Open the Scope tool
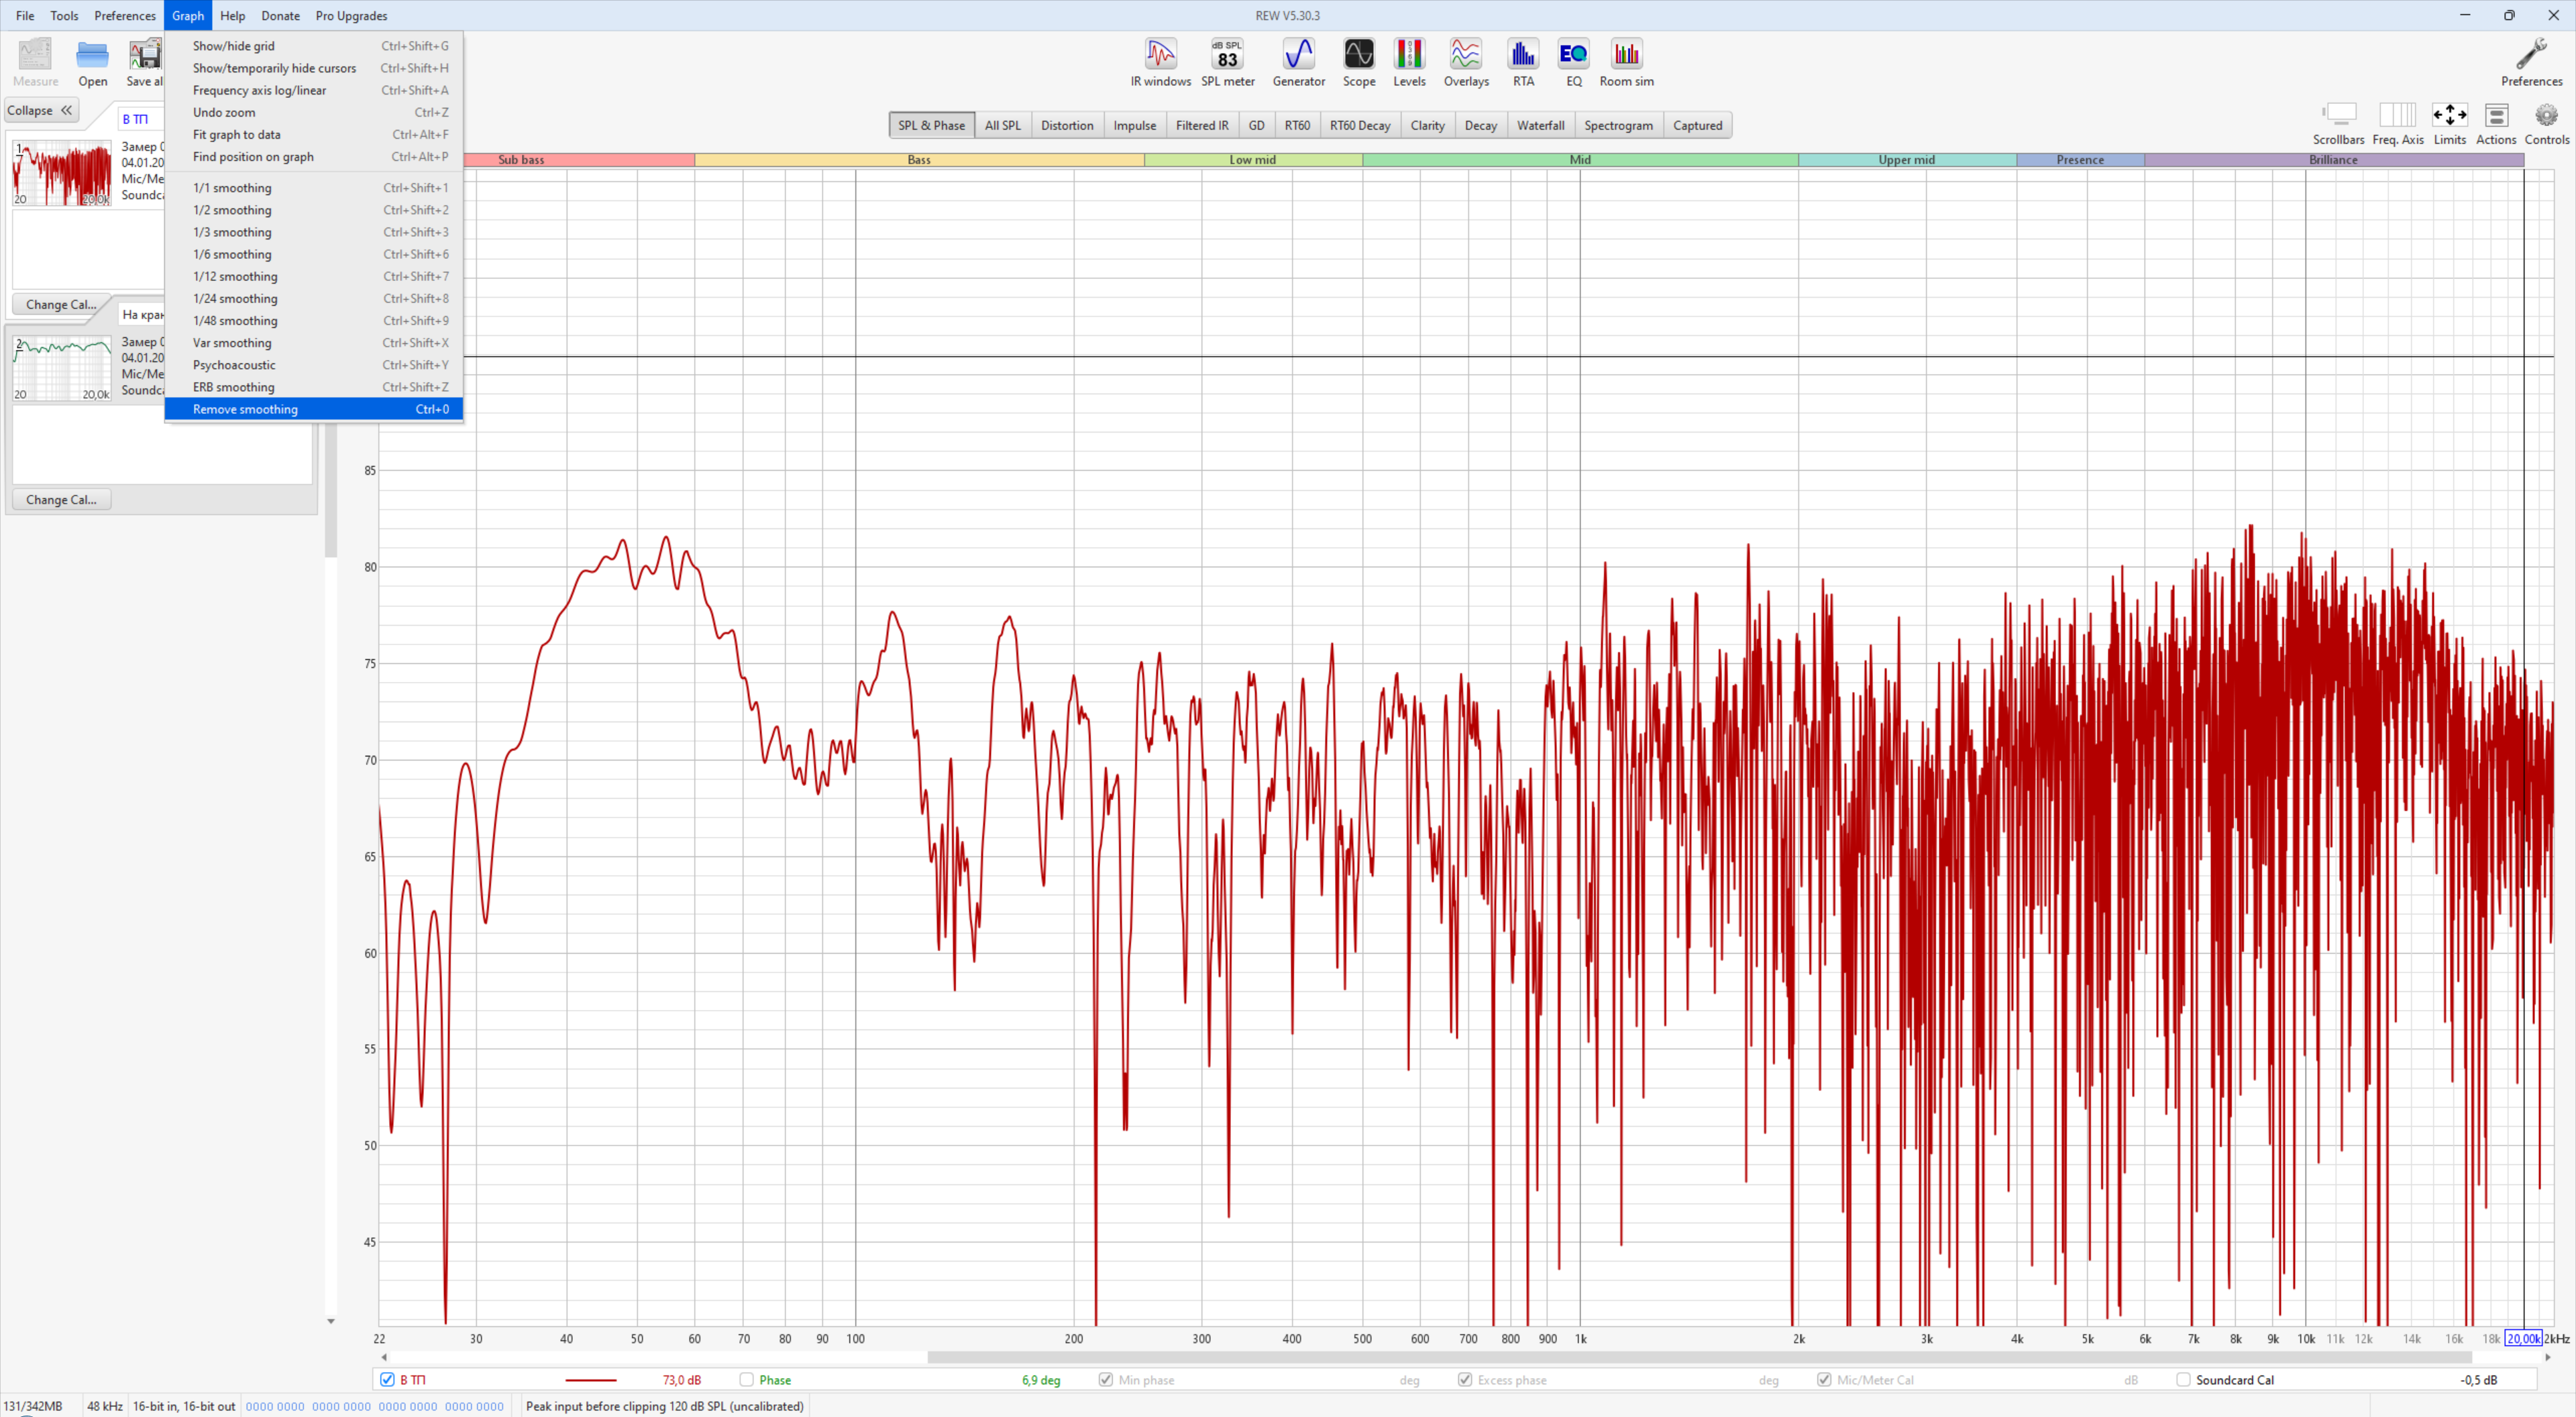2576x1417 pixels. (1358, 62)
